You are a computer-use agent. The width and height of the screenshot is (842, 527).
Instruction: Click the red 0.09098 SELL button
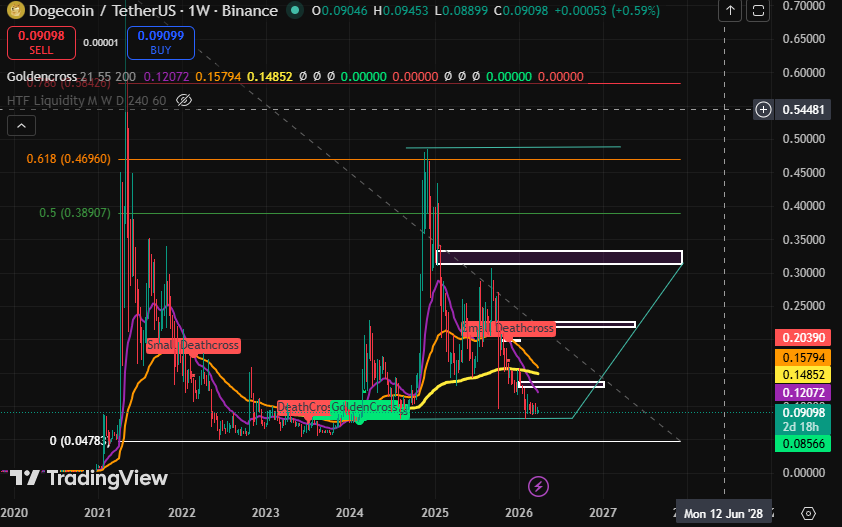[41, 42]
